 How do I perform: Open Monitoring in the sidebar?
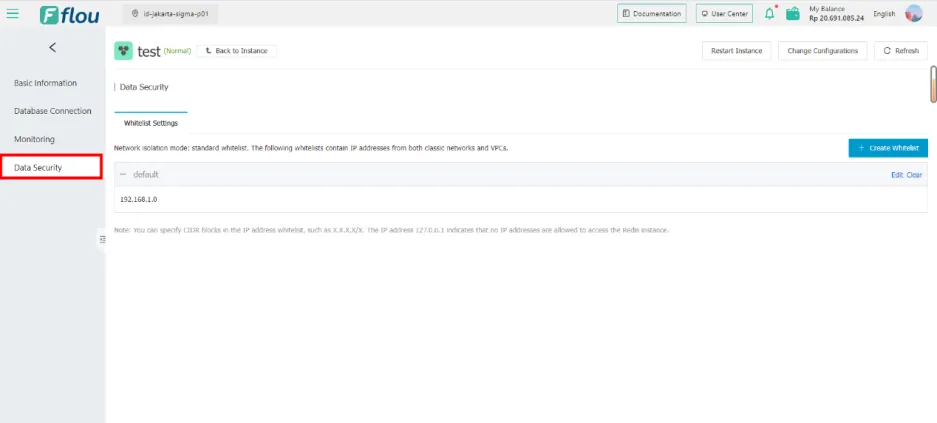(35, 139)
